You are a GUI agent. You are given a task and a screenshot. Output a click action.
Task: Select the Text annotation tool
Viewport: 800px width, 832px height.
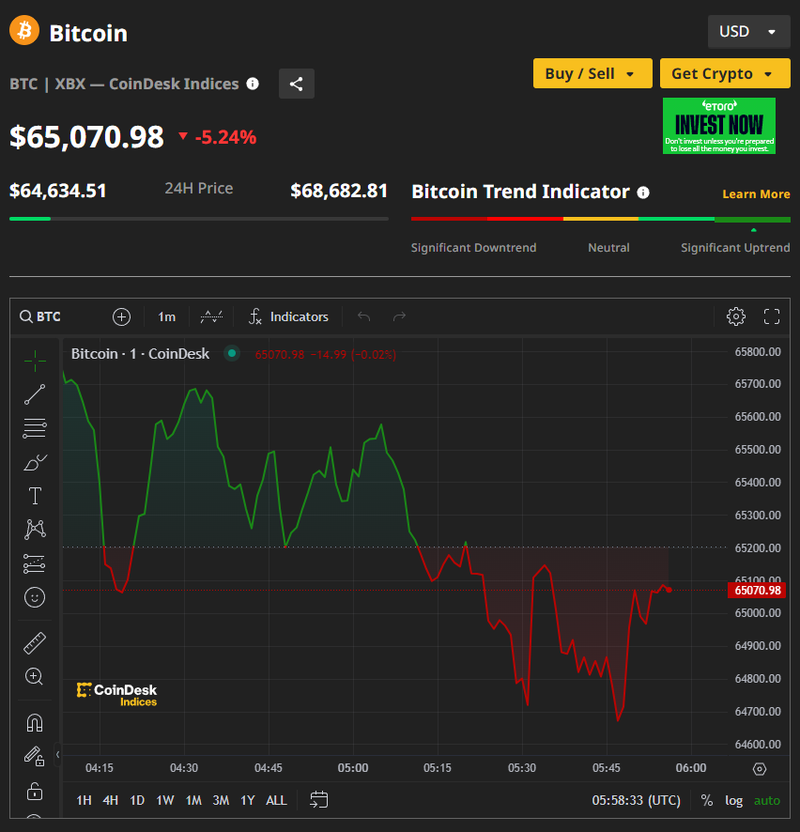point(34,496)
